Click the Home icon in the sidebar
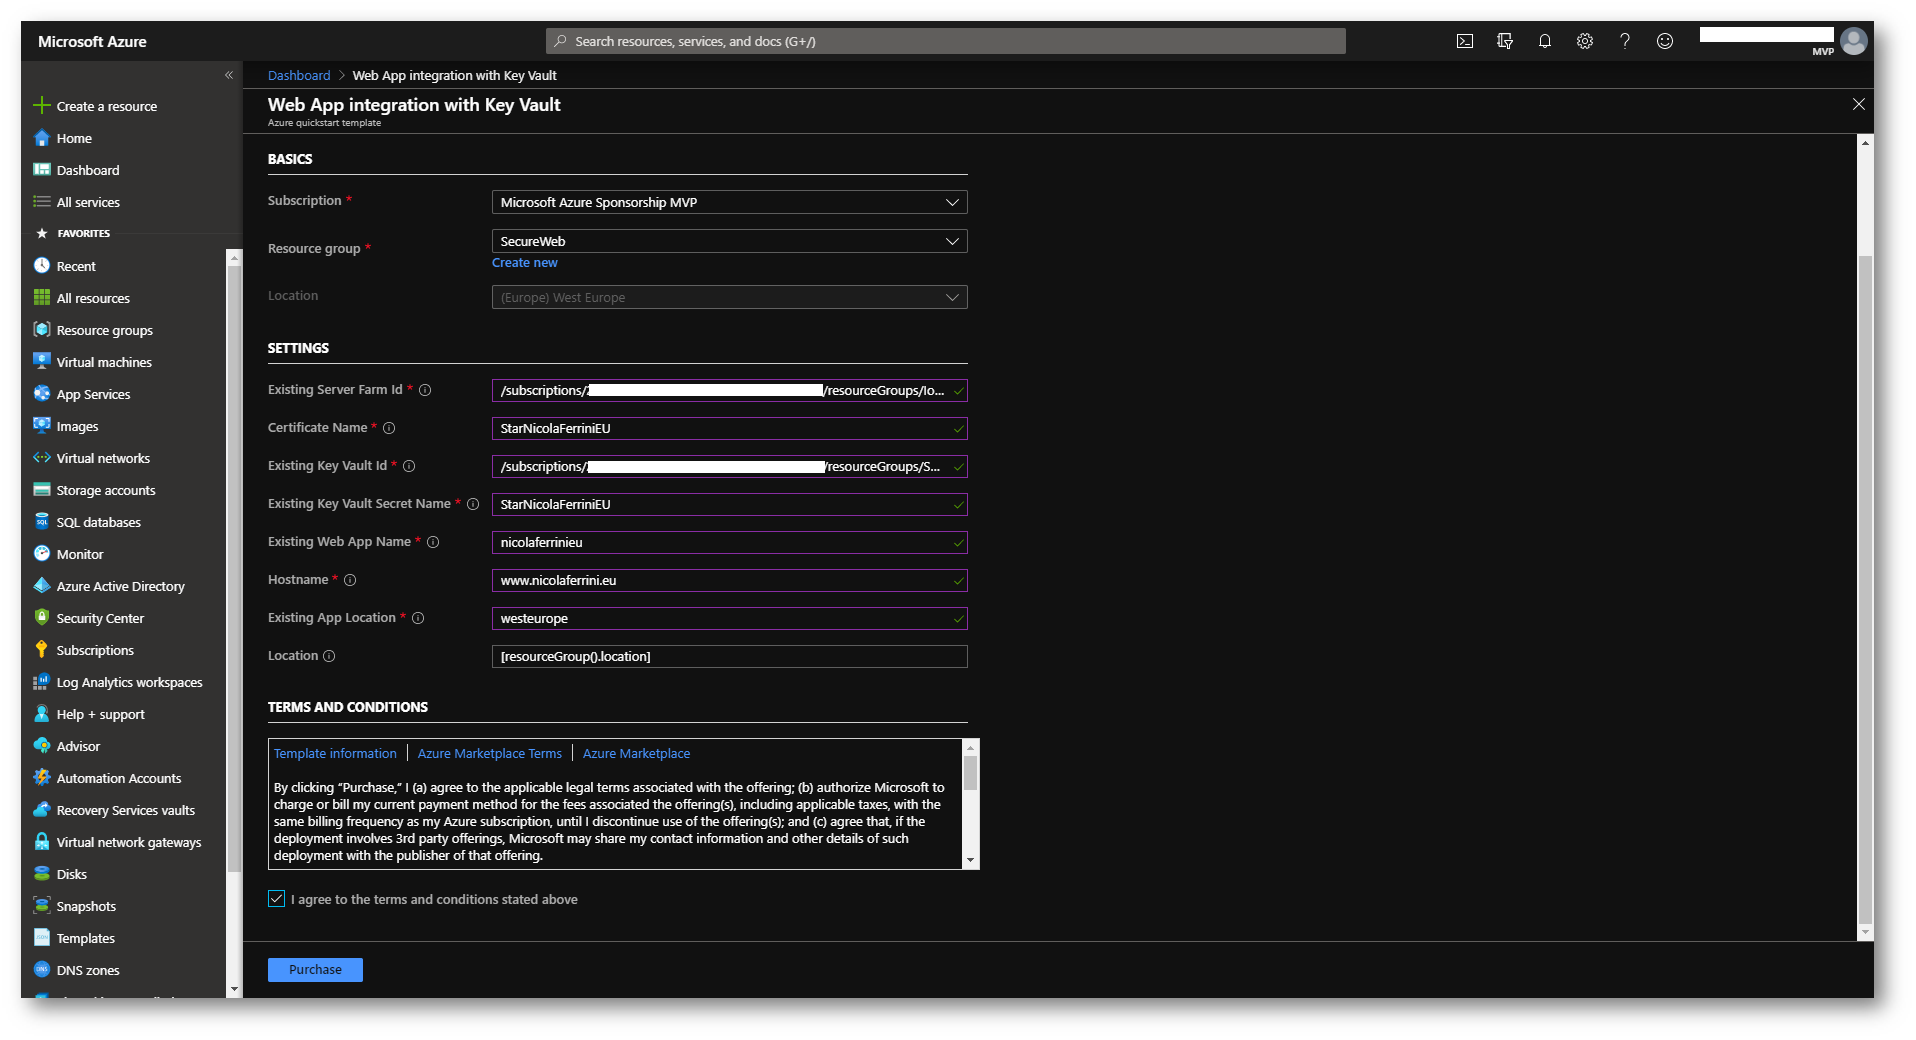 pyautogui.click(x=41, y=138)
